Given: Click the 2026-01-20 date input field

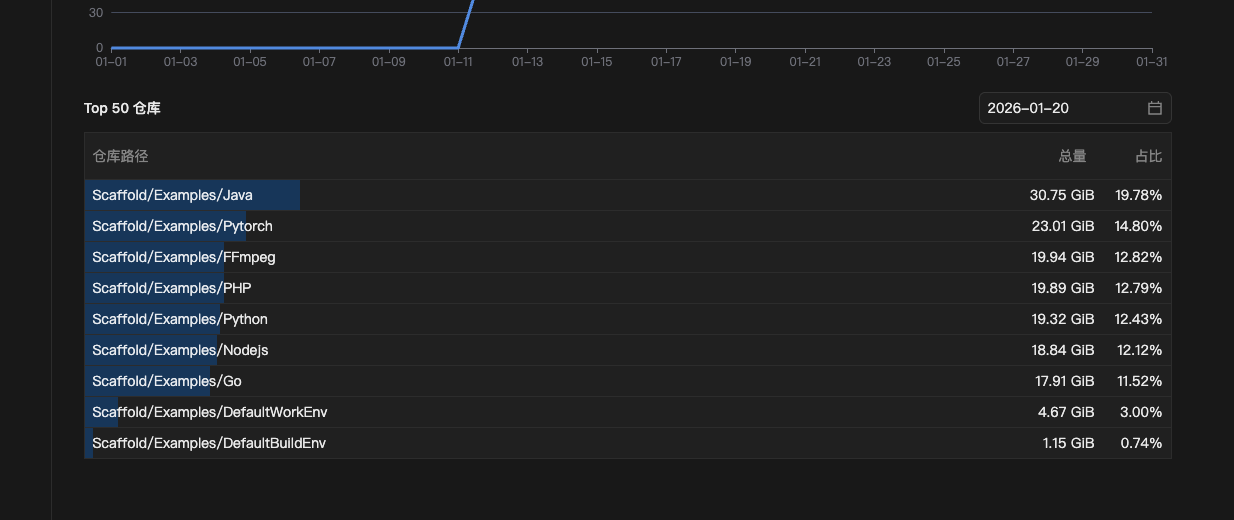Looking at the screenshot, I should click(x=1060, y=108).
